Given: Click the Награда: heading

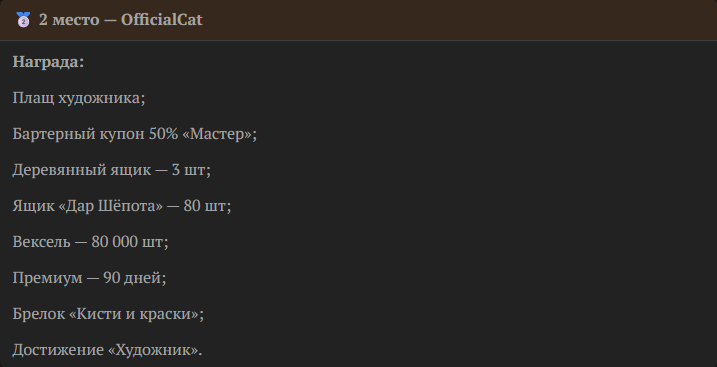Looking at the screenshot, I should tap(48, 62).
